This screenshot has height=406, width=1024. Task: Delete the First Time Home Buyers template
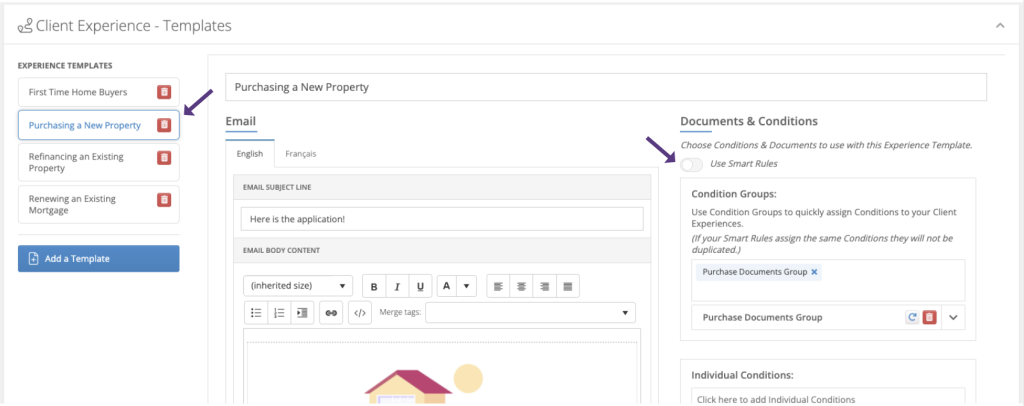tap(164, 92)
